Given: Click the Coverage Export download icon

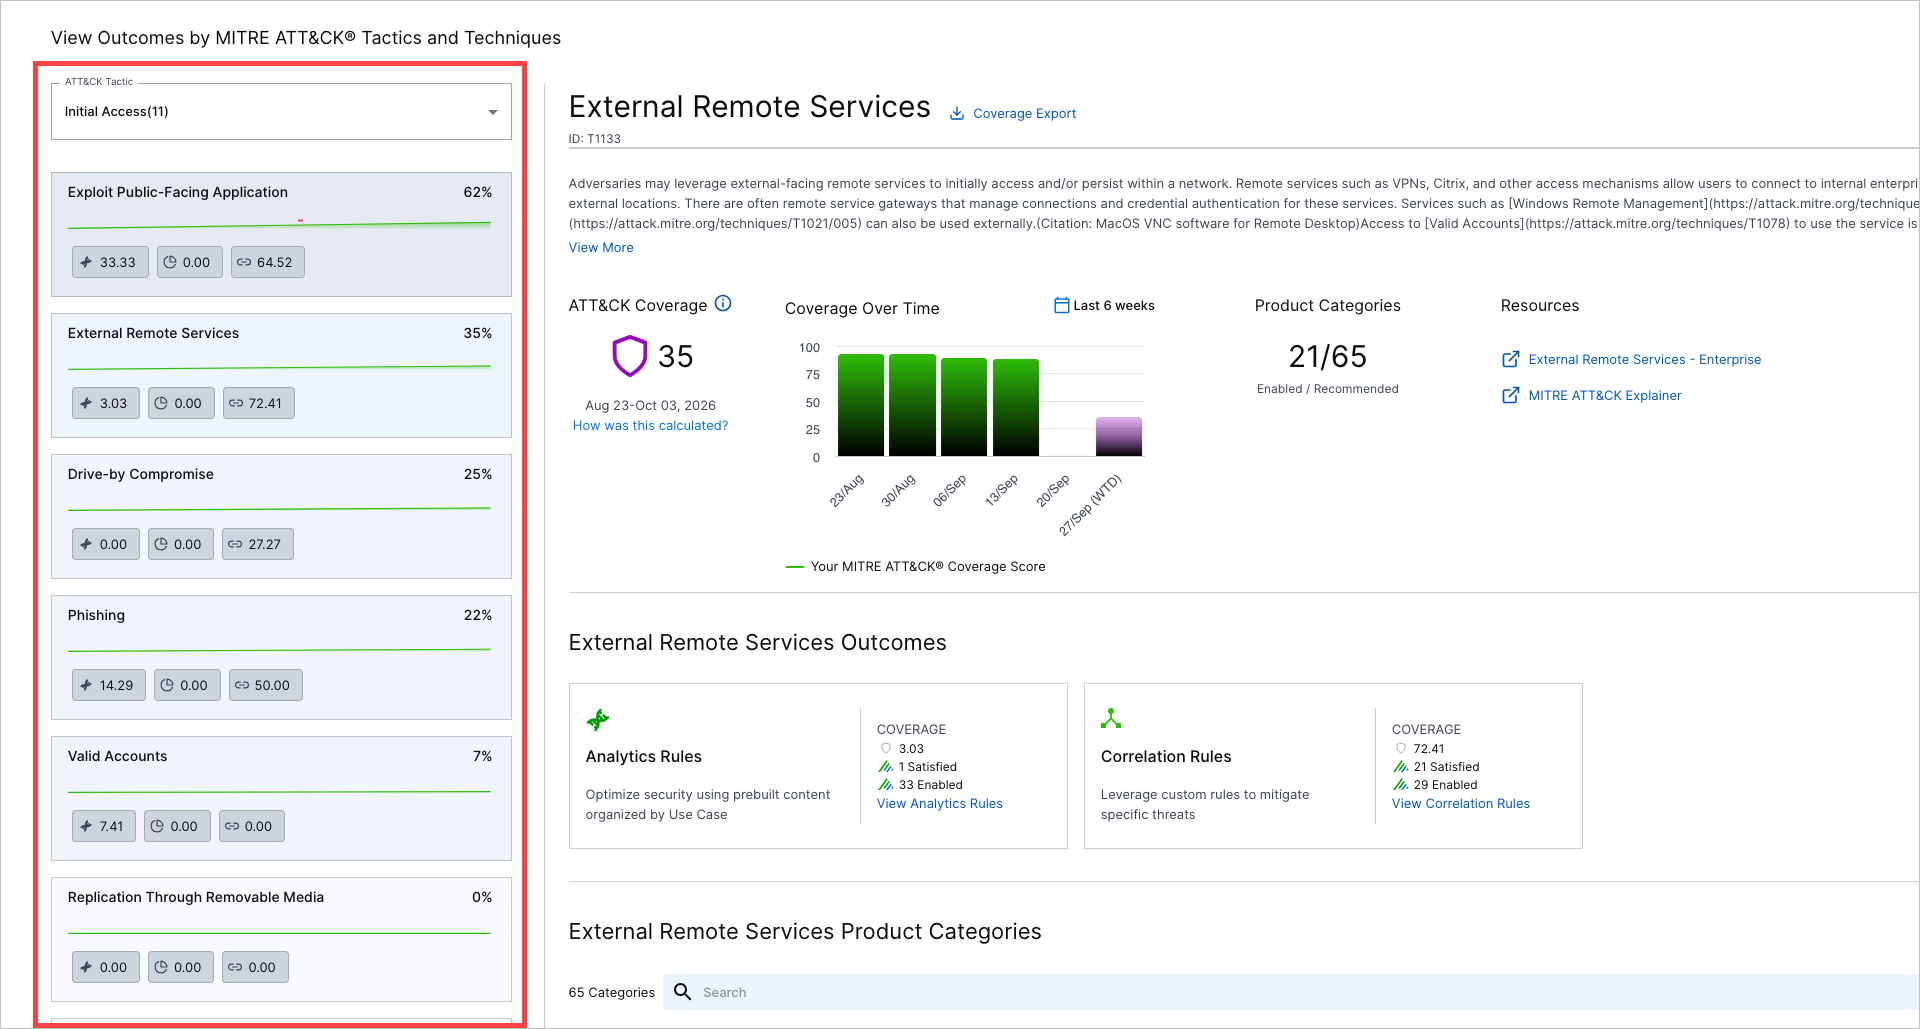Looking at the screenshot, I should click(x=957, y=114).
